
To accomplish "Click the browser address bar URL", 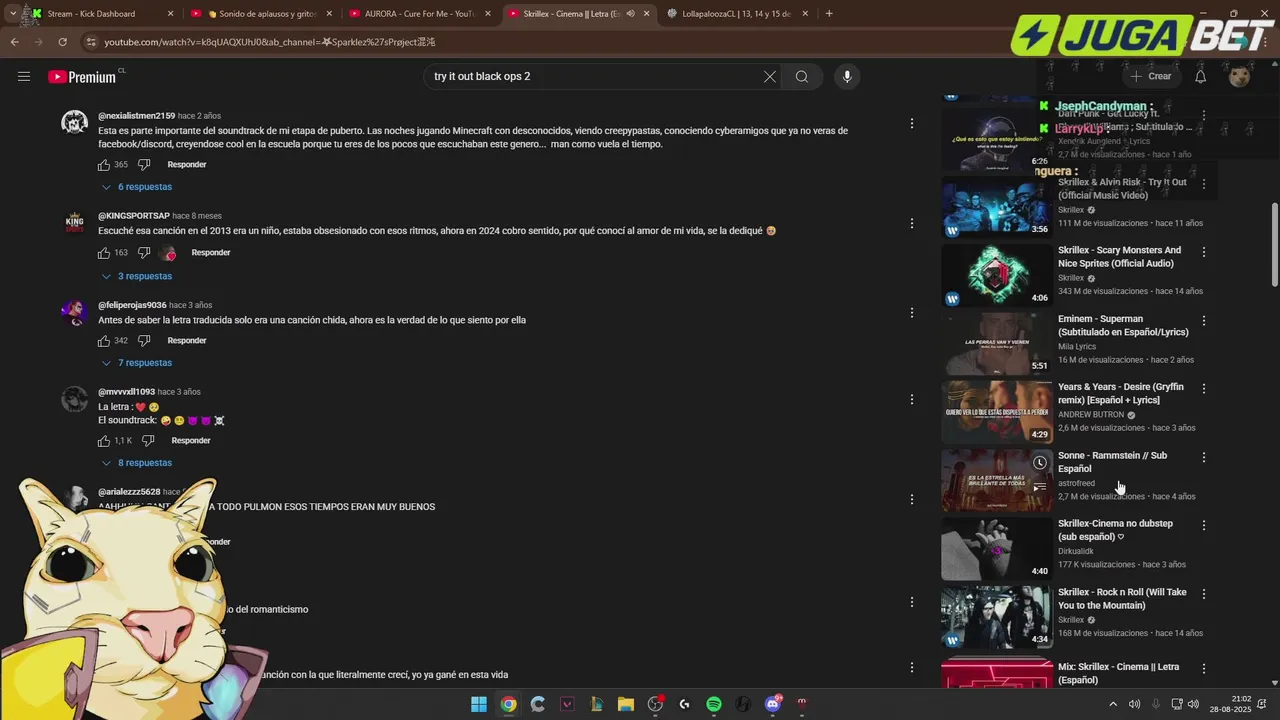I will tap(270, 42).
